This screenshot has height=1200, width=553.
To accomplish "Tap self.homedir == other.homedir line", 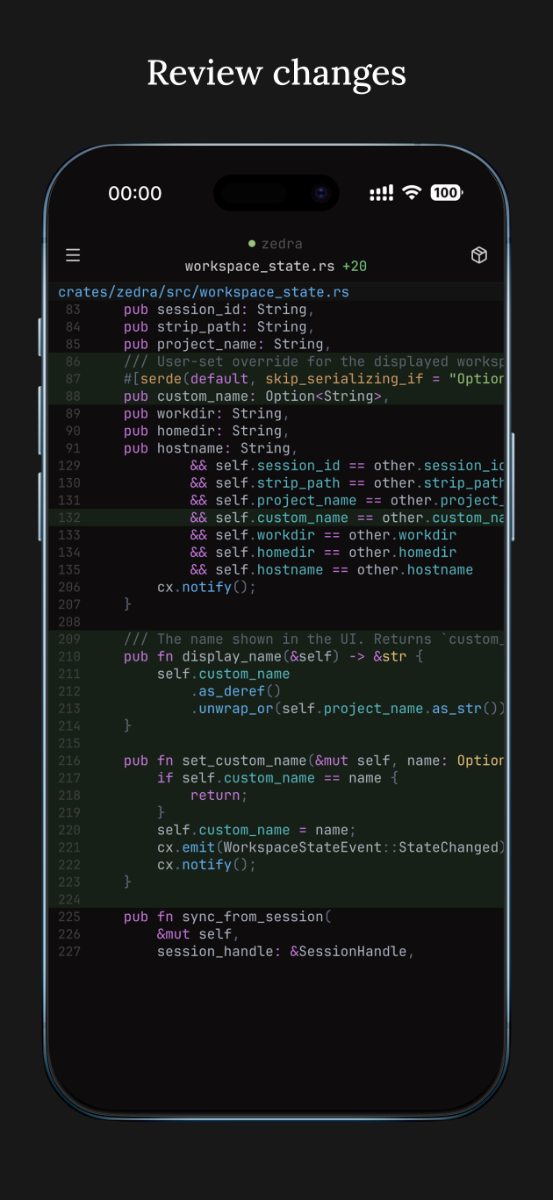I will coord(323,552).
